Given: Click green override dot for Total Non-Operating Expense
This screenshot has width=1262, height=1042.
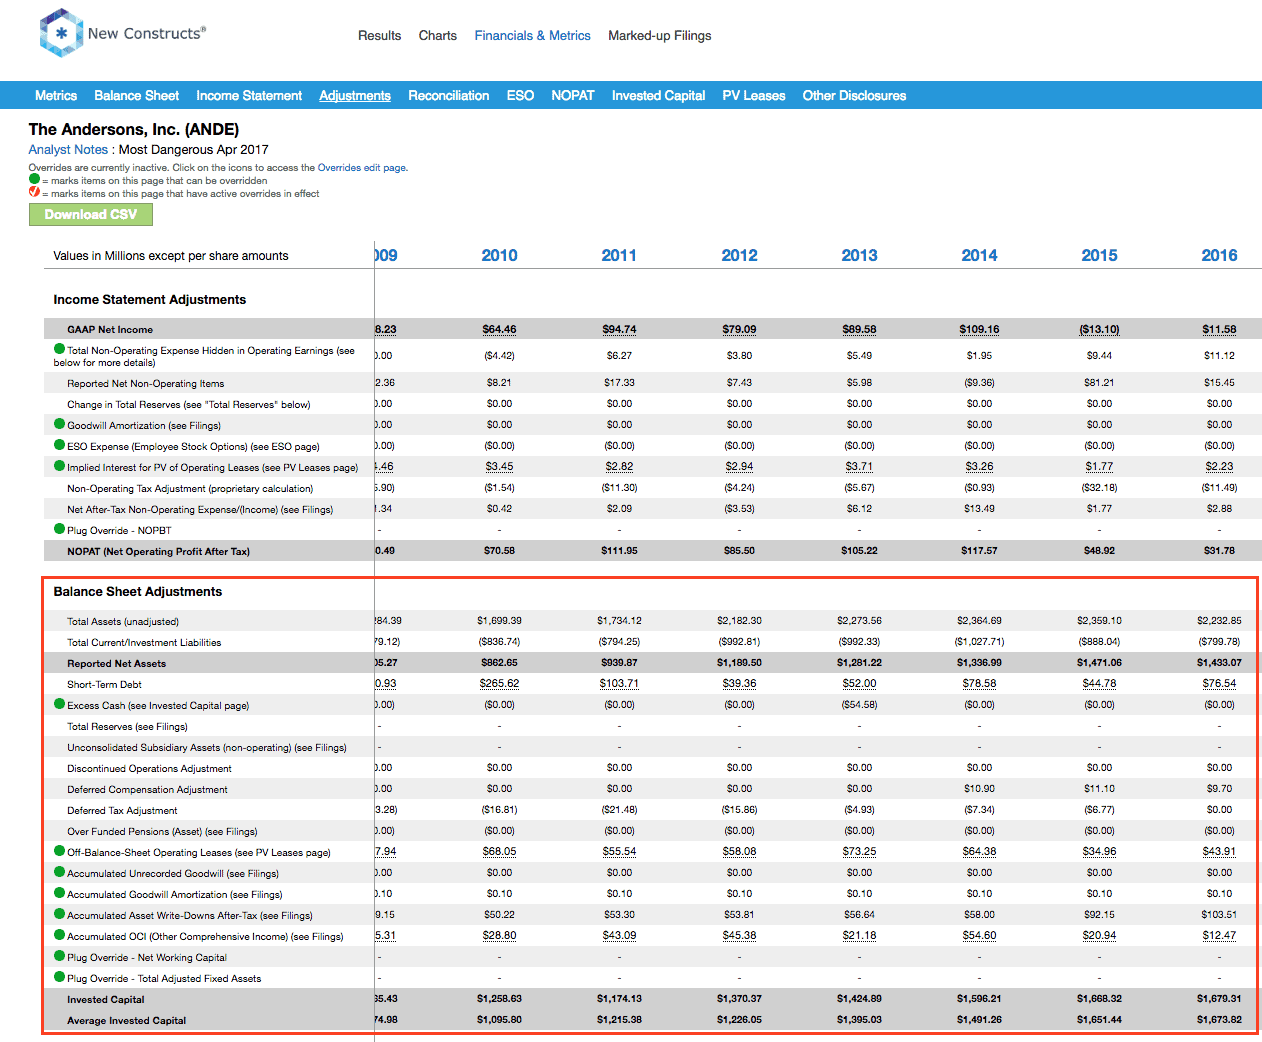Looking at the screenshot, I should (x=60, y=349).
